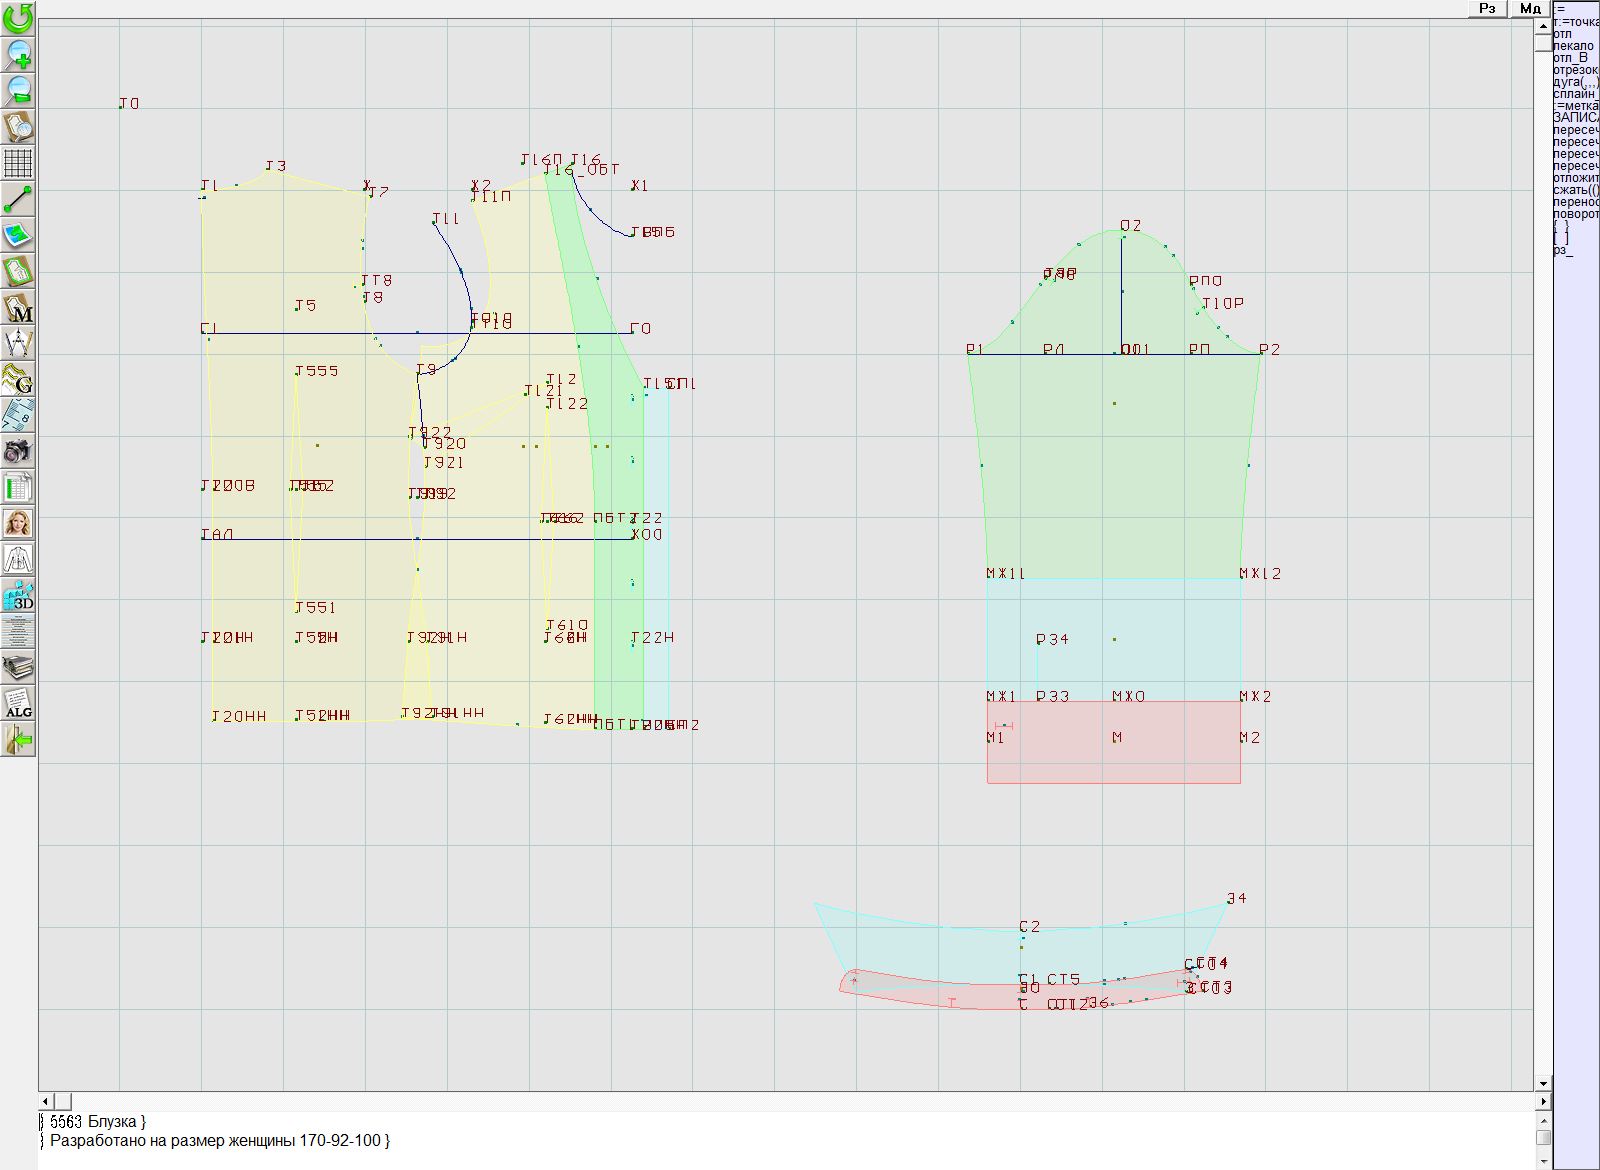
Task: Zoom in with the plus magnifier
Action: [x=18, y=54]
